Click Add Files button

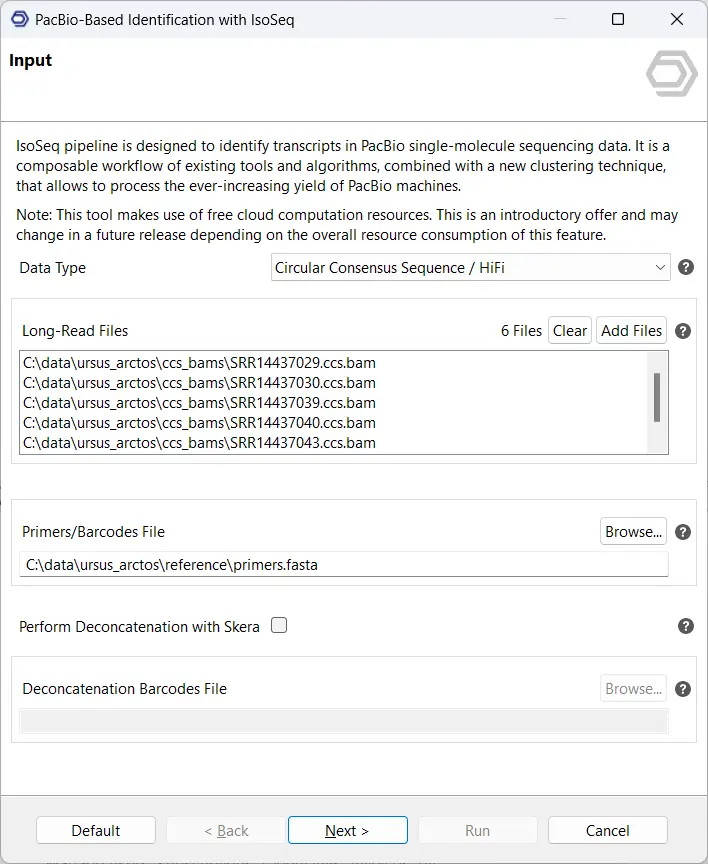631,331
